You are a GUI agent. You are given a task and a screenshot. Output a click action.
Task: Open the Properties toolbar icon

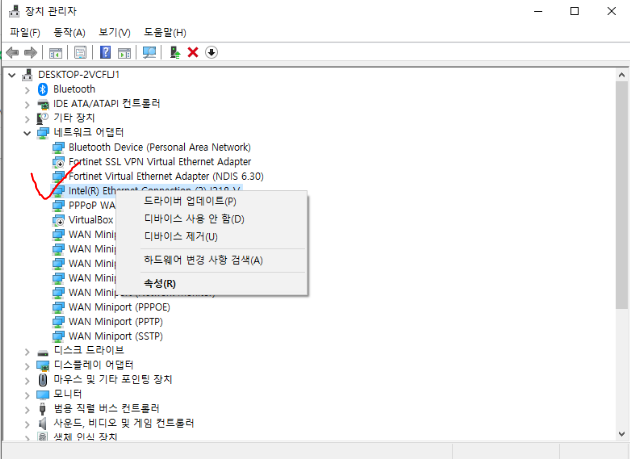(x=80, y=53)
